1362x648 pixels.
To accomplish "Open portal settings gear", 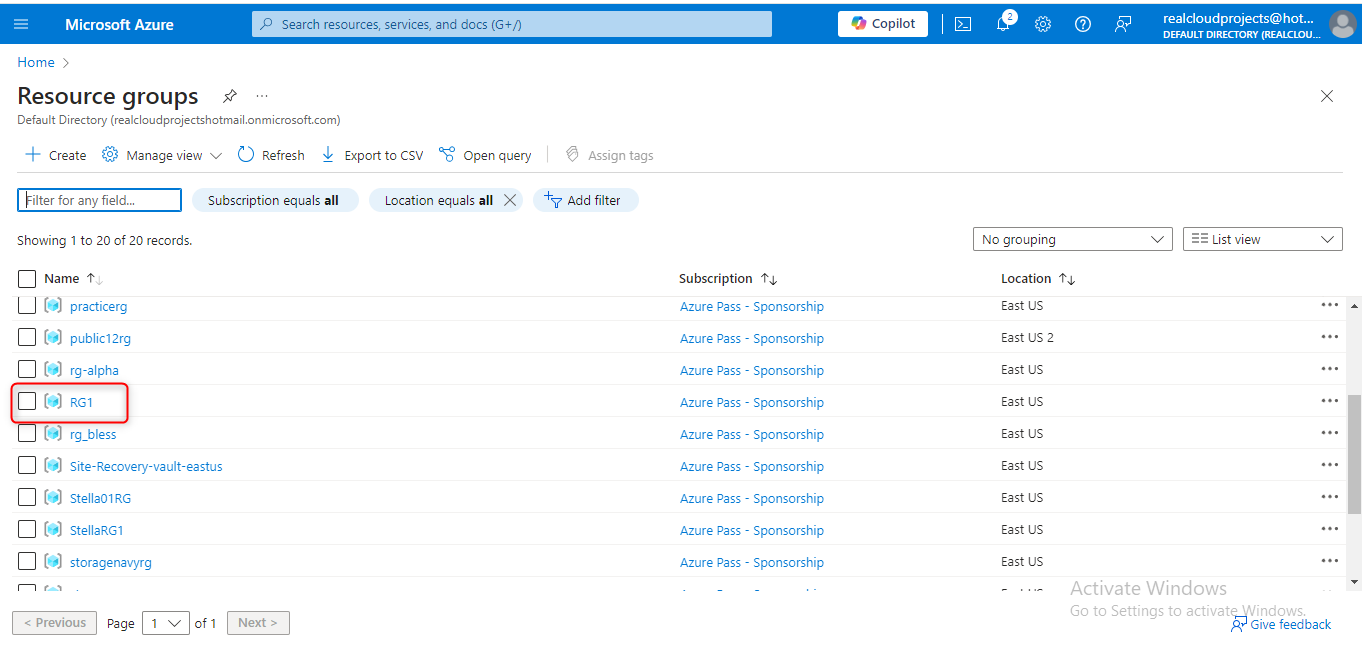I will (1043, 24).
